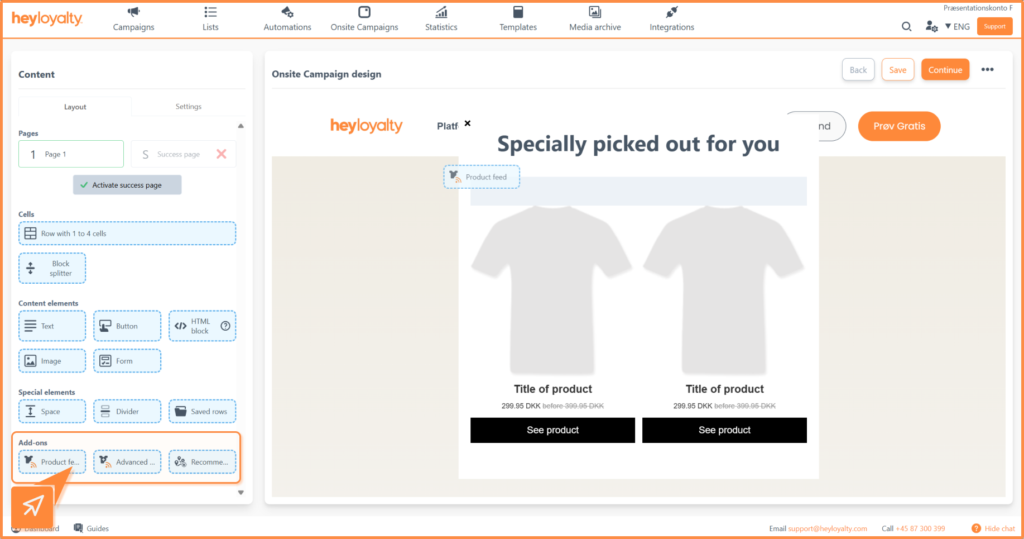Image resolution: width=1024 pixels, height=539 pixels.
Task: Click the search magnifier icon
Action: coord(907,27)
